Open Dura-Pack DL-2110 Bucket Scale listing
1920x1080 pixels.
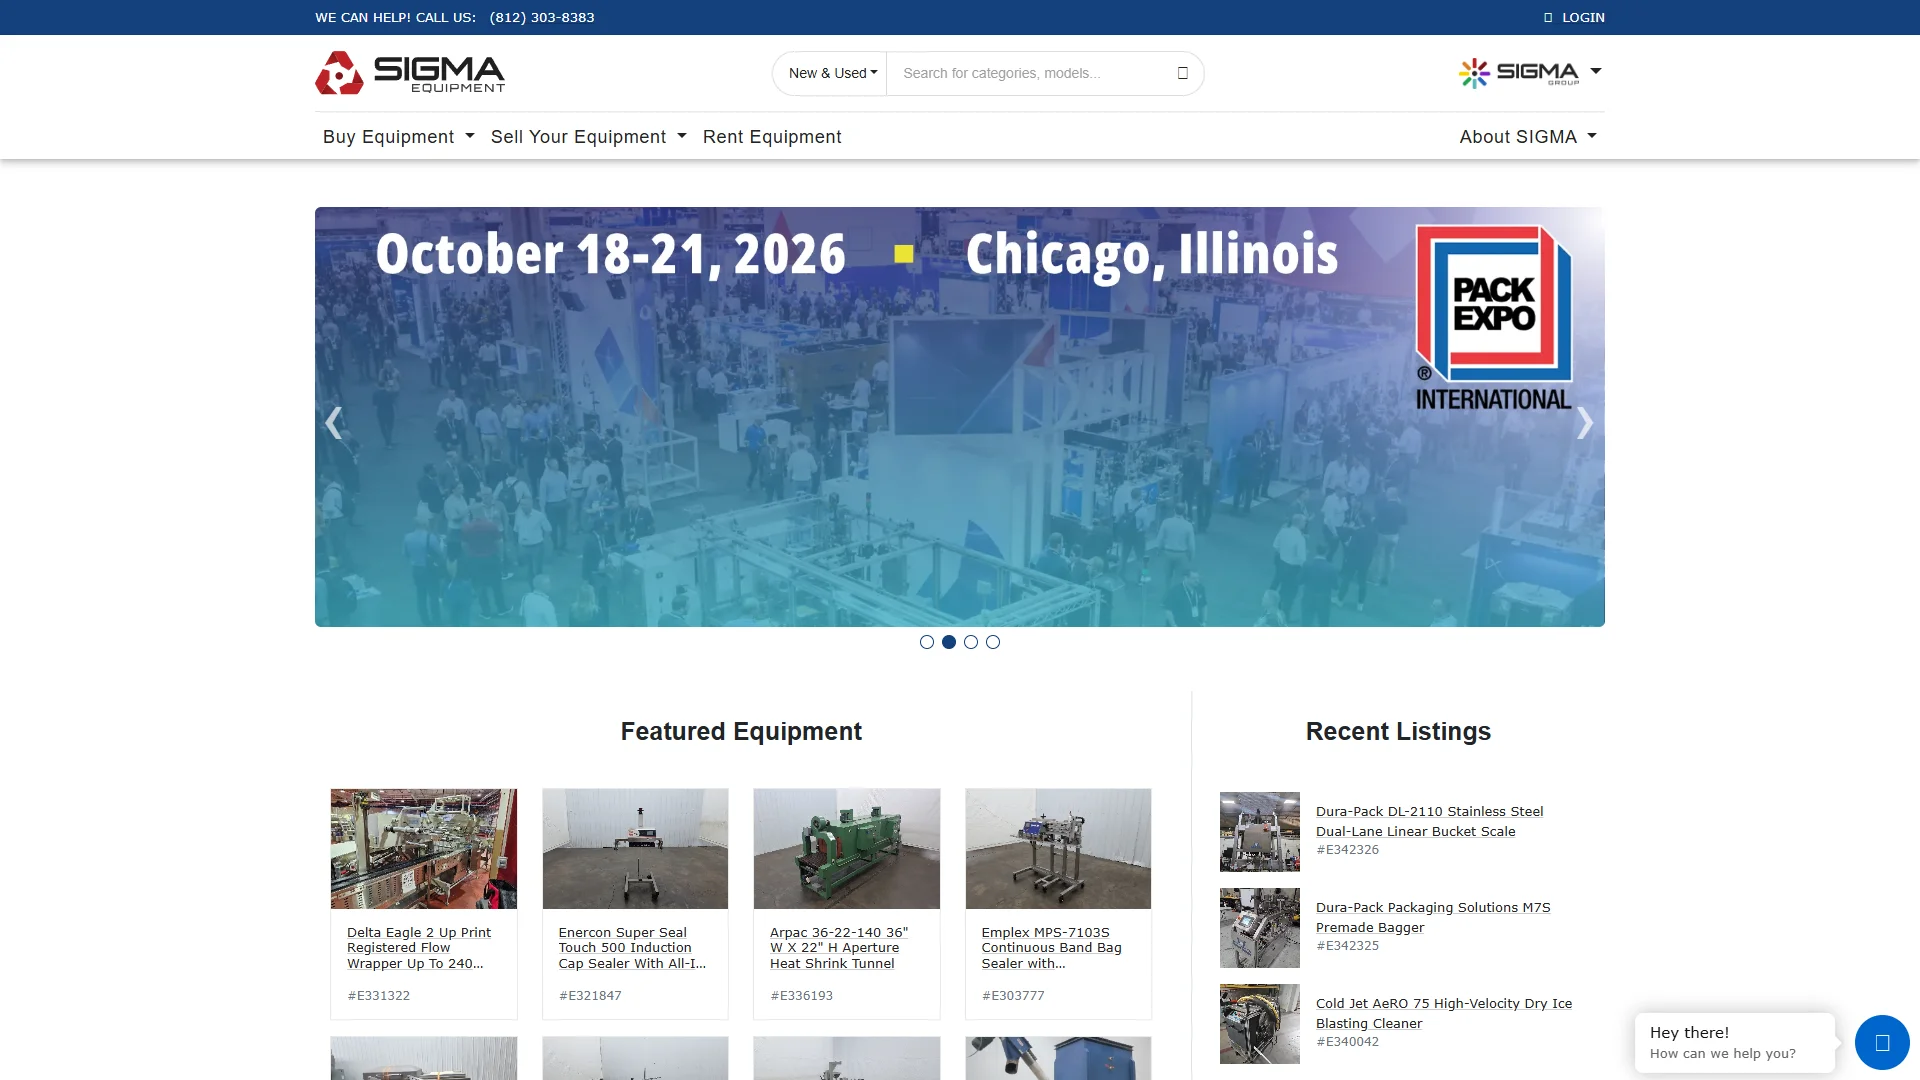coord(1429,821)
